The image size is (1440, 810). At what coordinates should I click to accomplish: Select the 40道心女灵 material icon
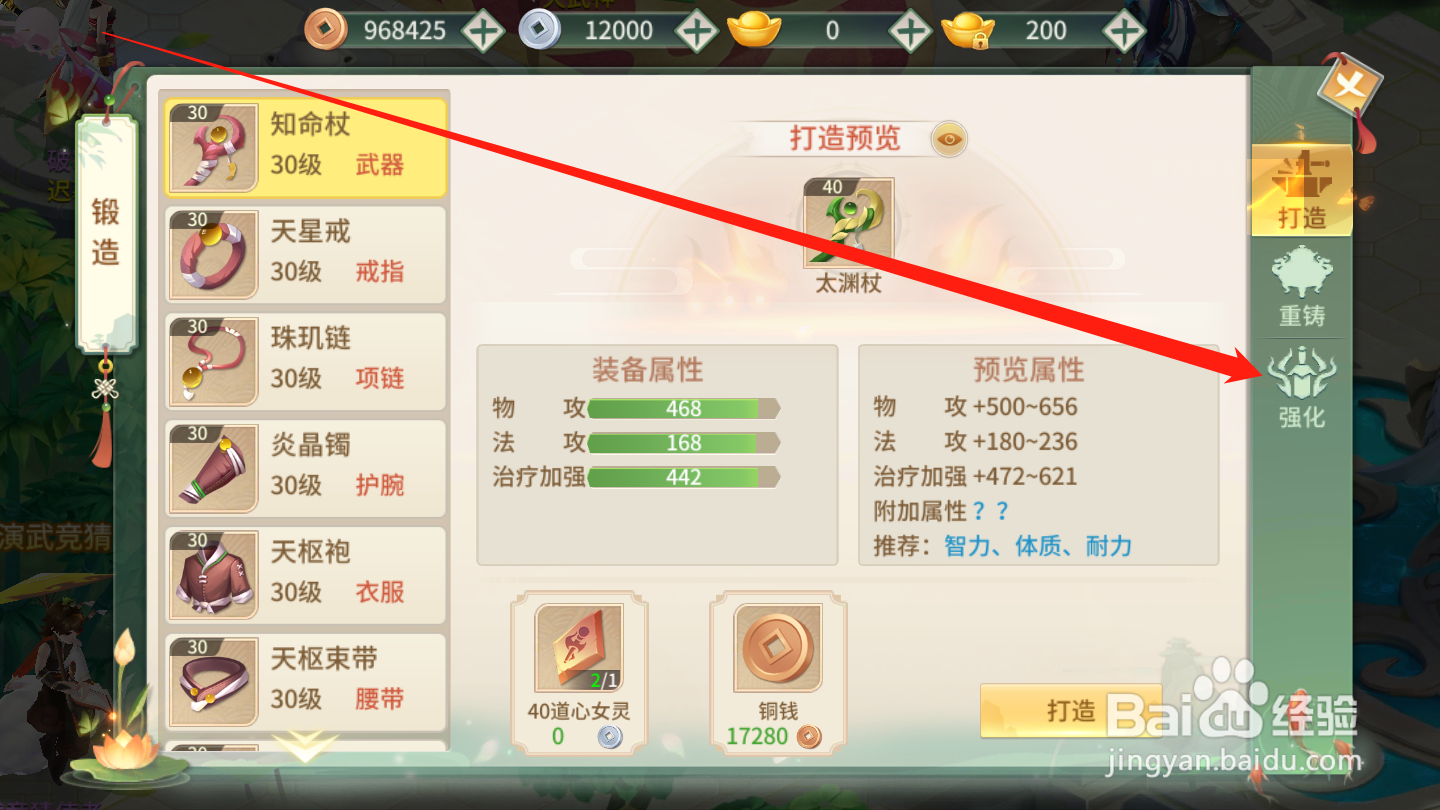(x=579, y=648)
